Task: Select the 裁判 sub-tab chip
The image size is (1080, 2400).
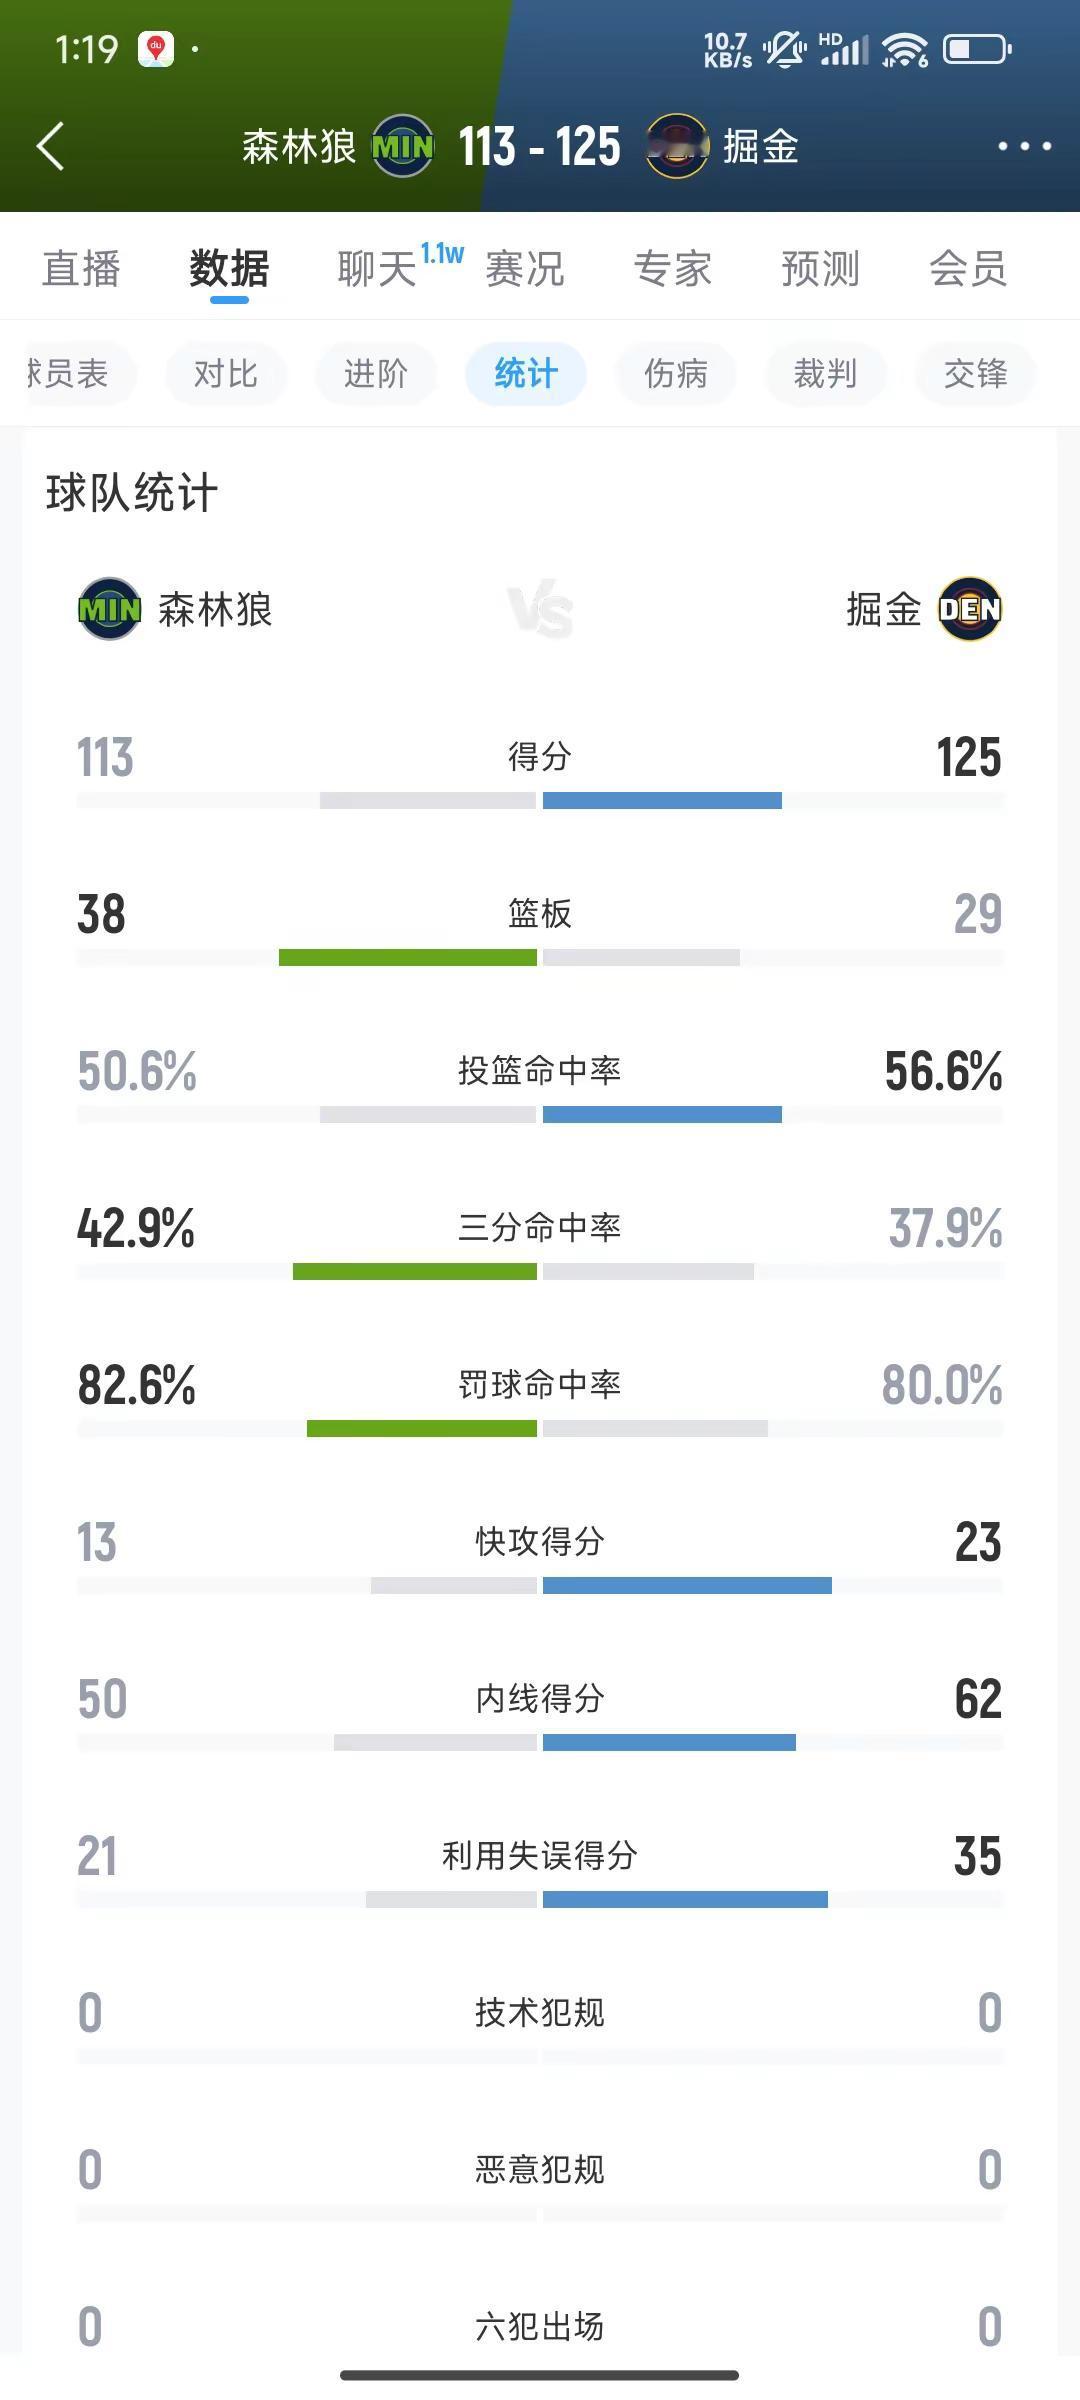Action: (x=826, y=374)
